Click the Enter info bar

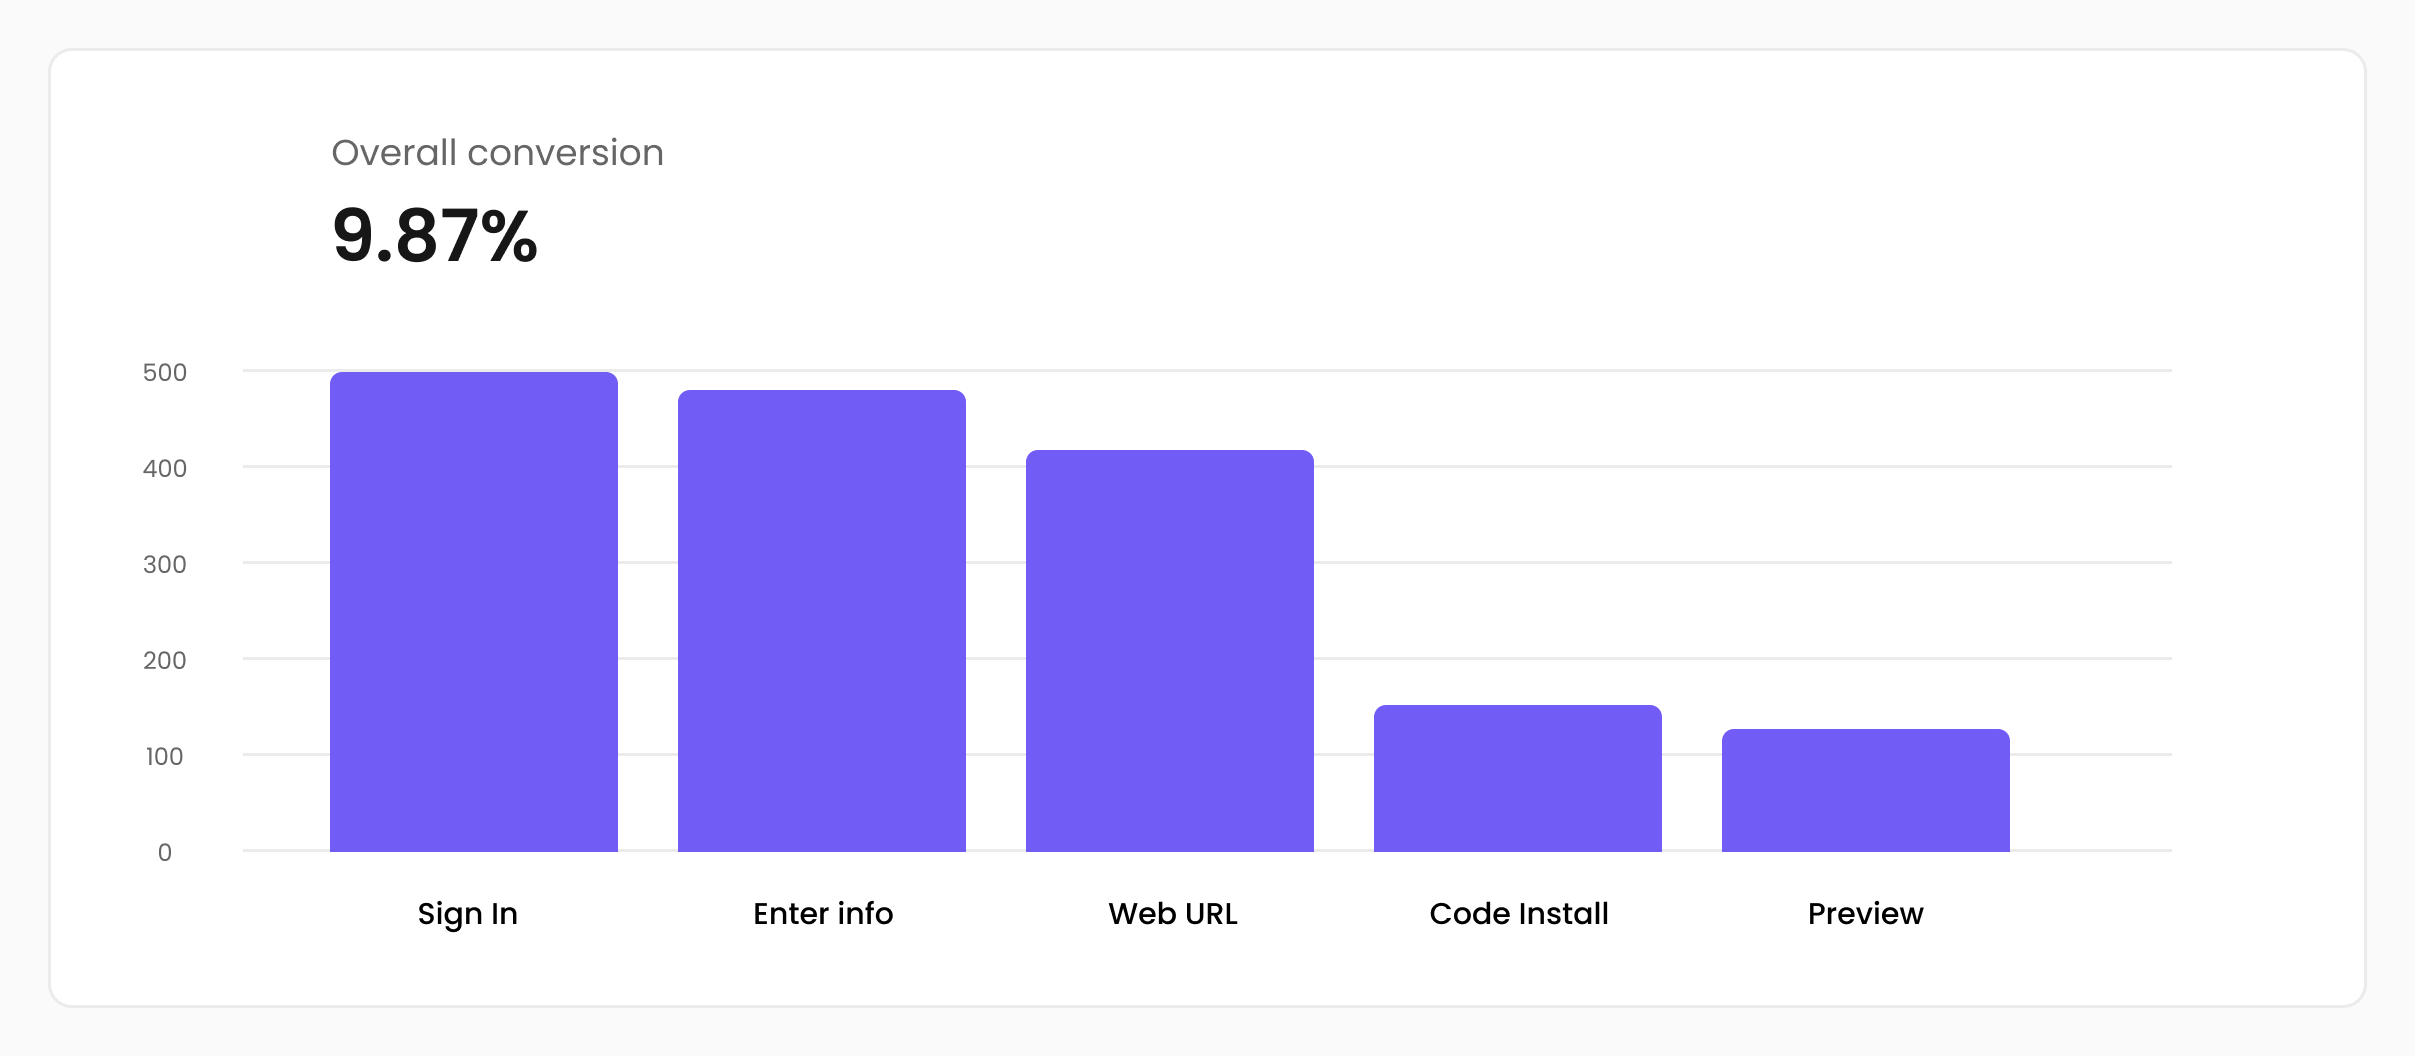pos(821,621)
